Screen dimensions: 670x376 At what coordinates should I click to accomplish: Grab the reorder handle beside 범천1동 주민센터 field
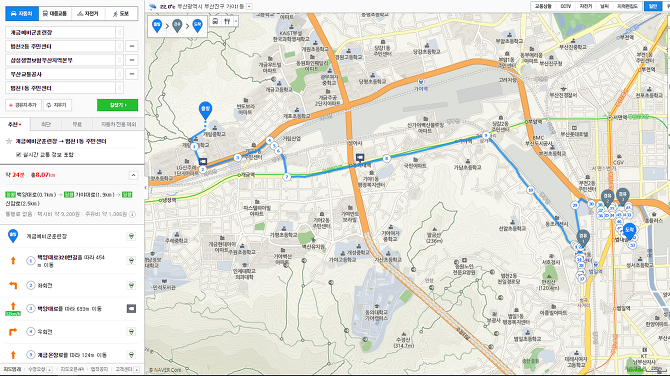coord(120,88)
